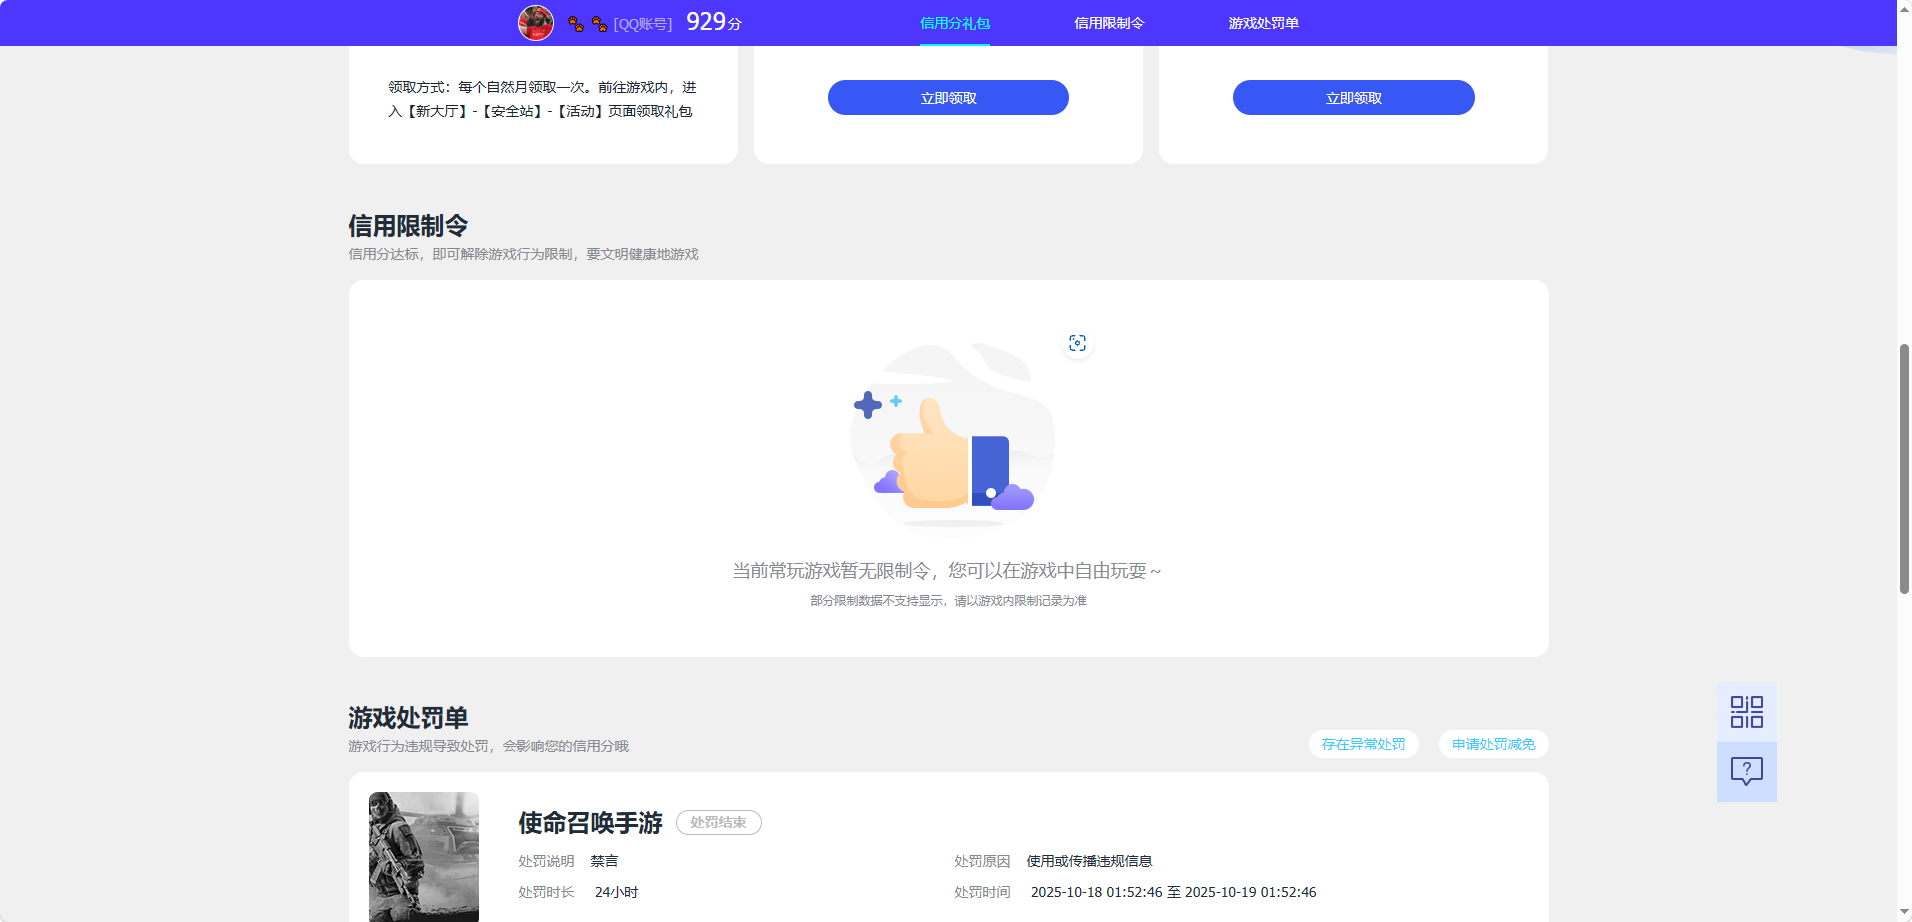Click the 禁言 penalty description value
Screen dimensions: 1912x922
(x=604, y=861)
